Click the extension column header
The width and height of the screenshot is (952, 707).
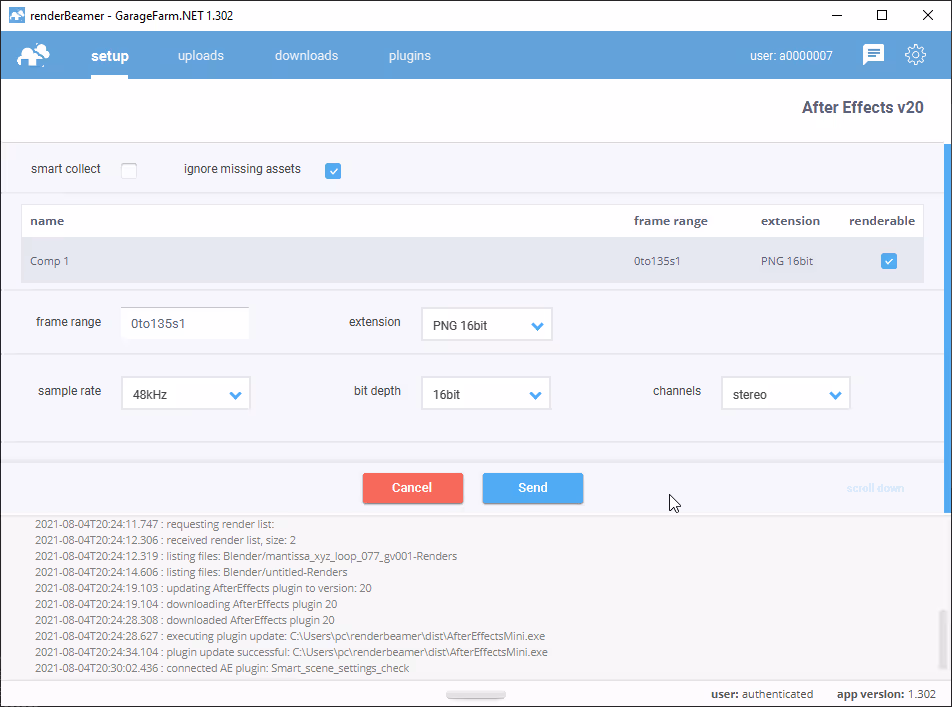click(x=790, y=221)
